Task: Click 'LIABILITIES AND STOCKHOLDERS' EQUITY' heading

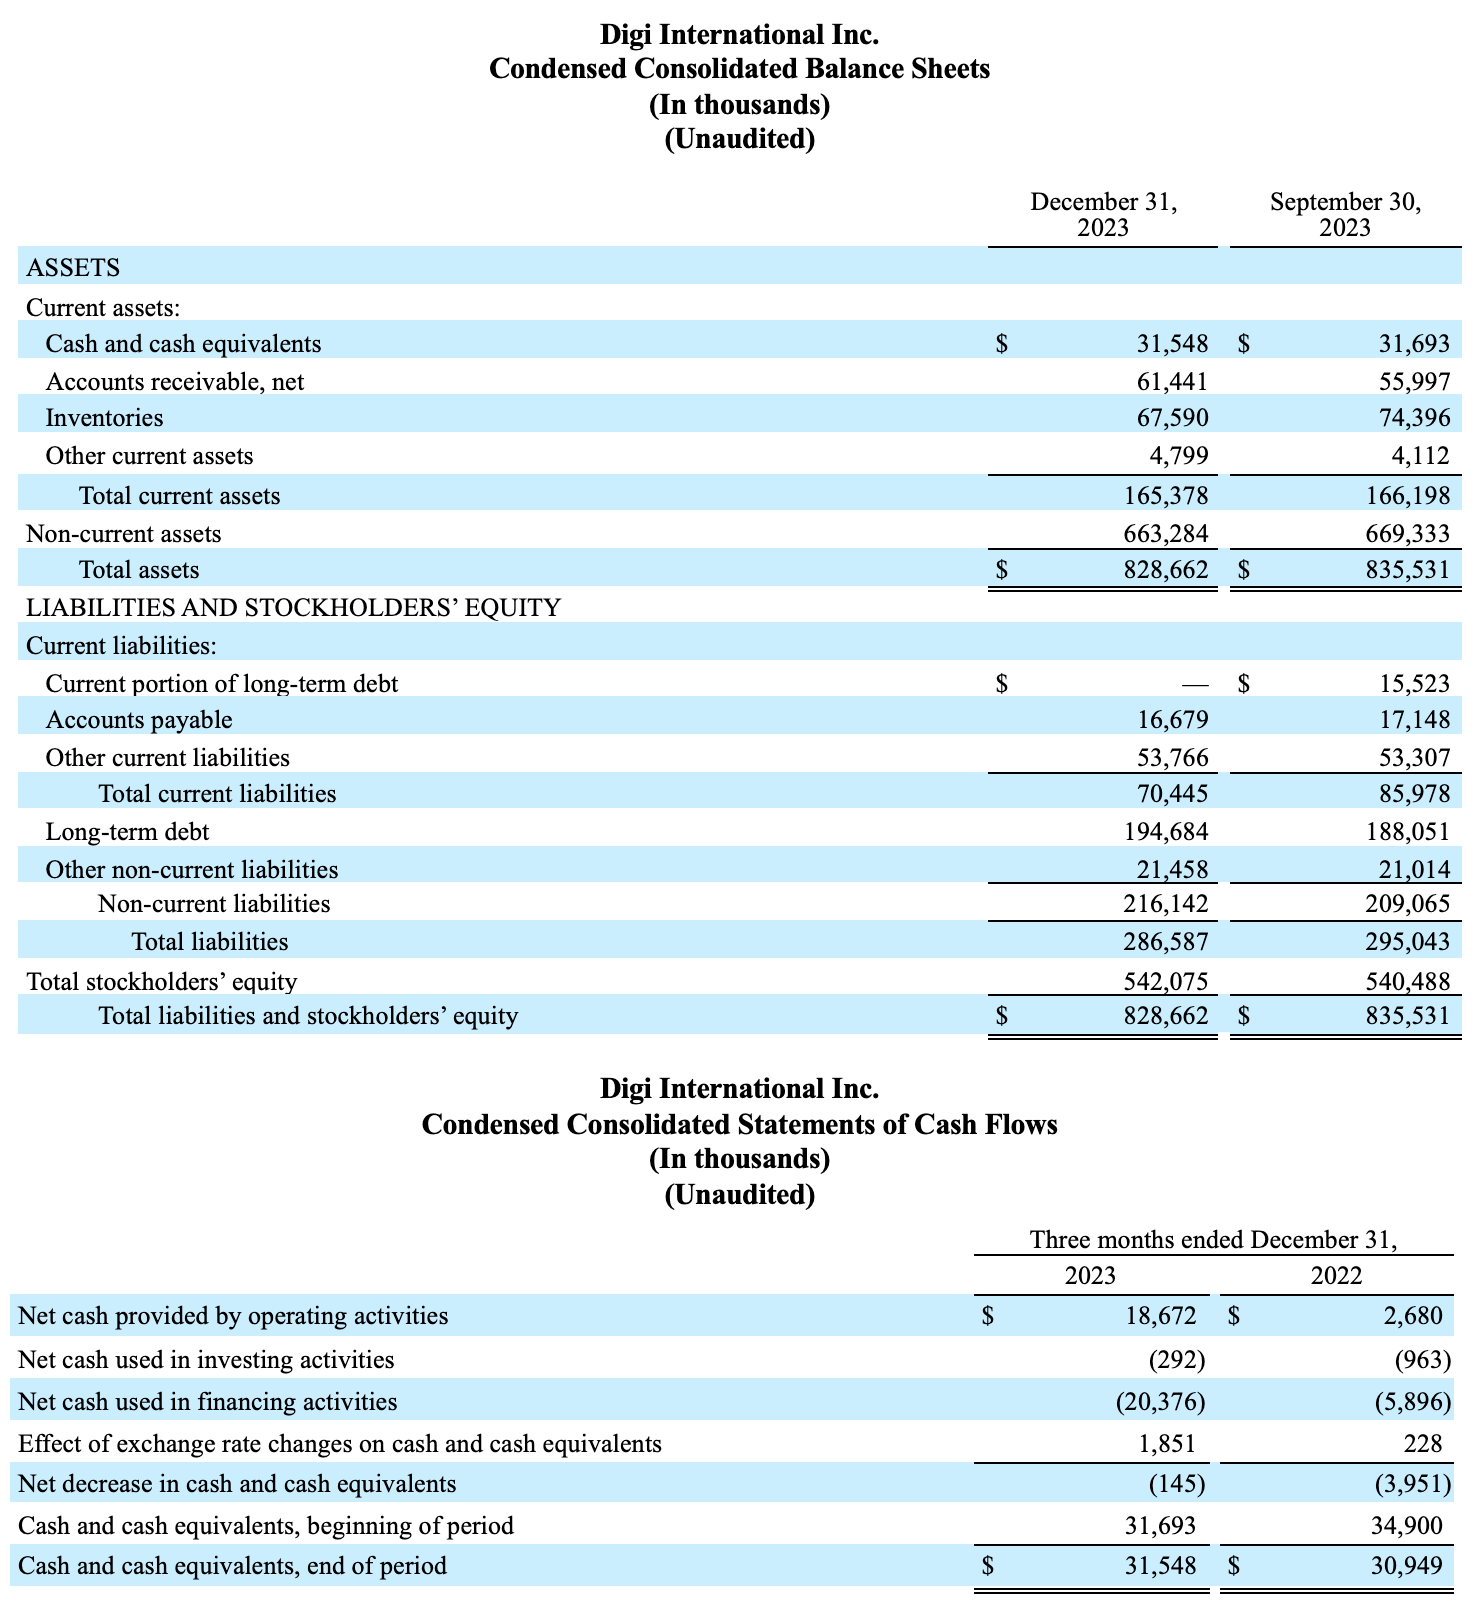Action: (293, 608)
